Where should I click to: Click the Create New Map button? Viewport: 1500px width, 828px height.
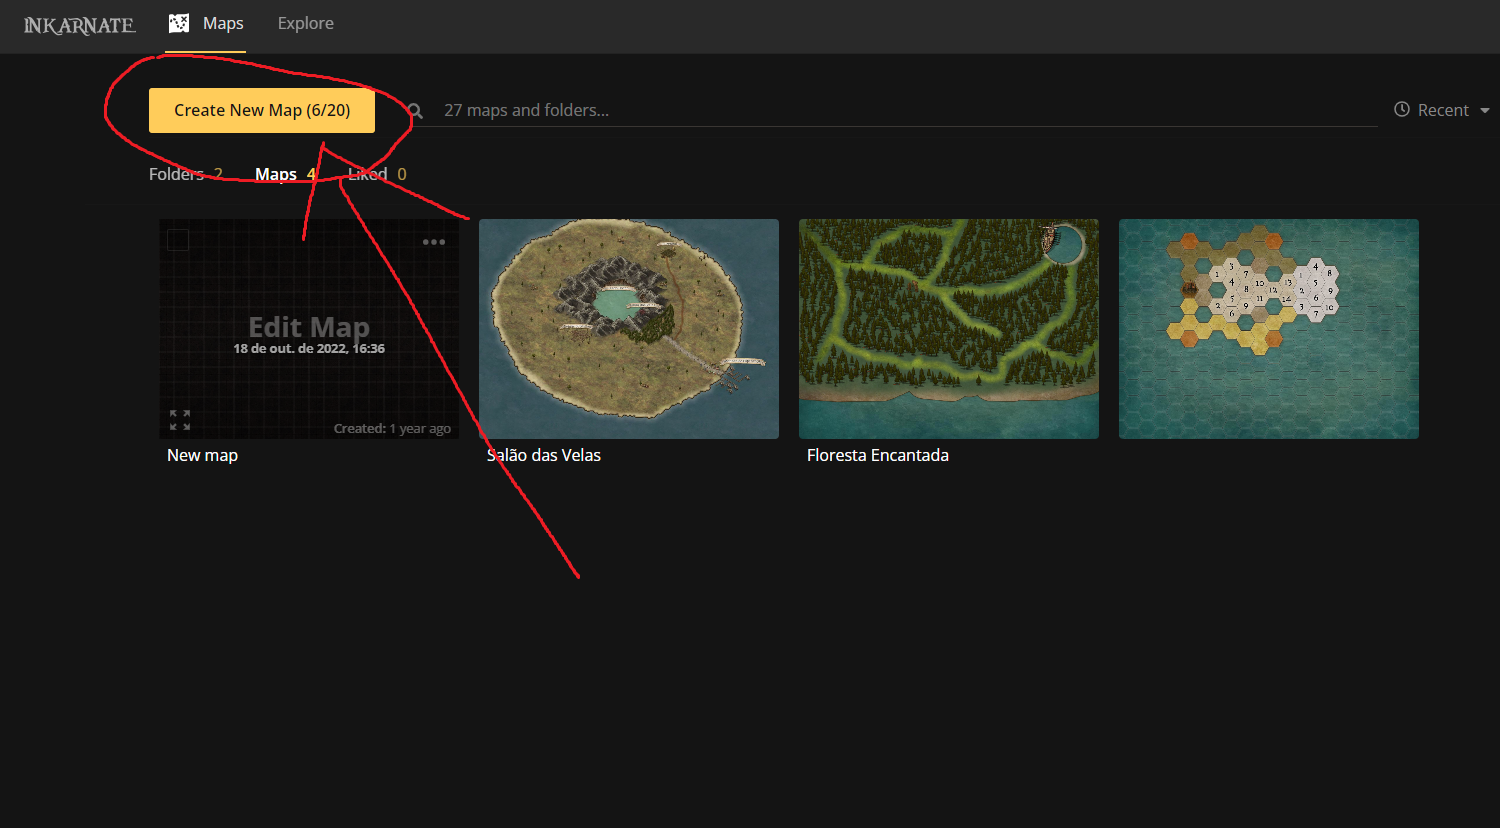261,110
